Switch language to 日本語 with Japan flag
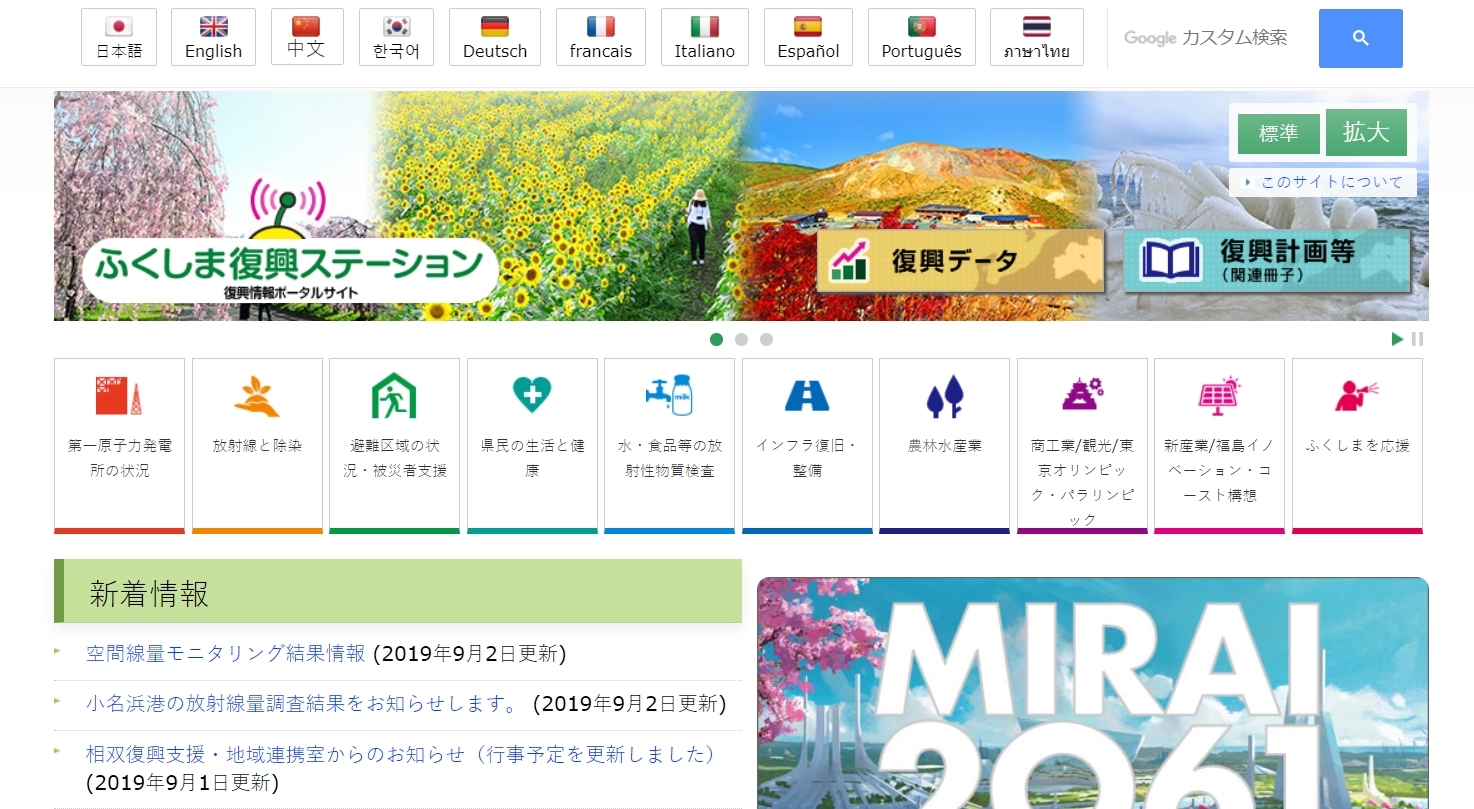1474x809 pixels. point(119,37)
